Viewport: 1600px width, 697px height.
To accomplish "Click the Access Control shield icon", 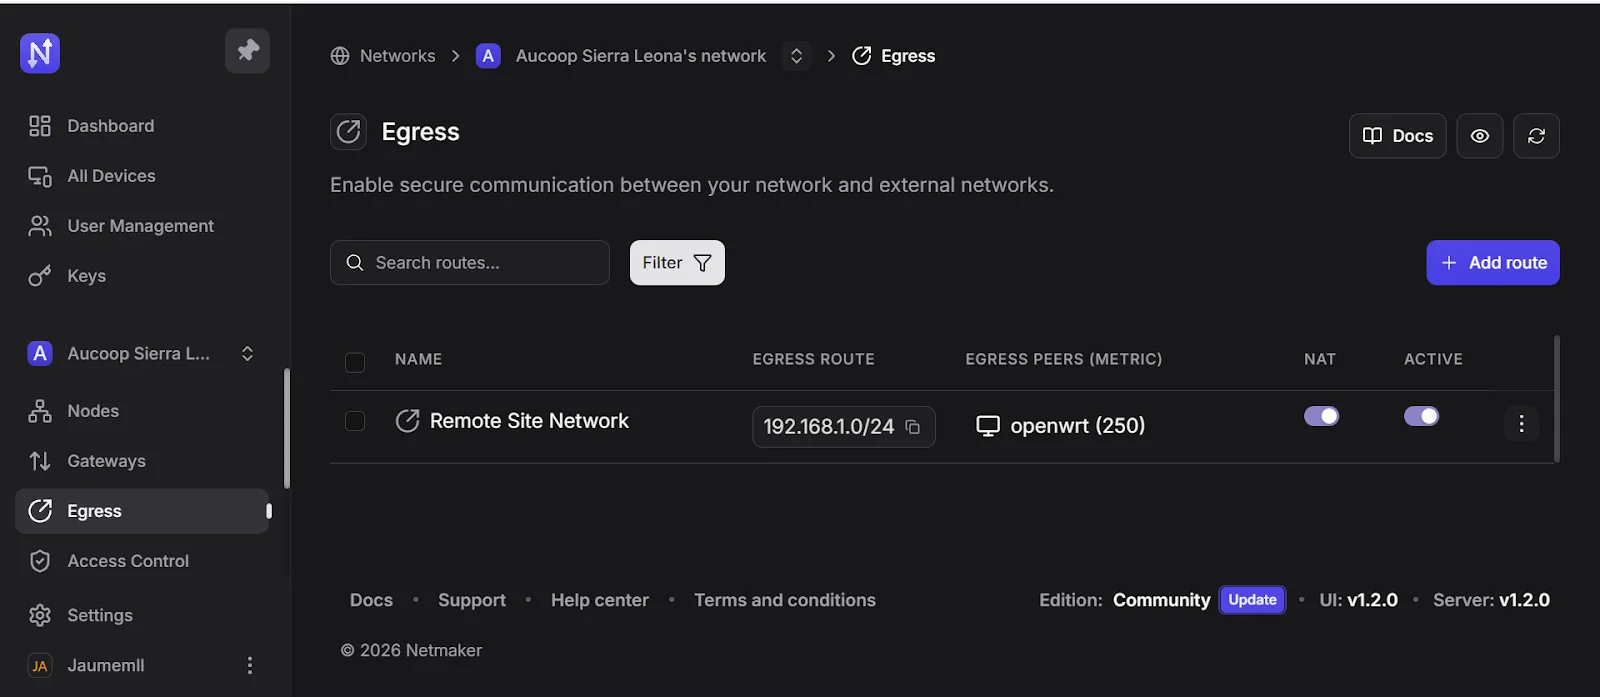I will point(40,561).
